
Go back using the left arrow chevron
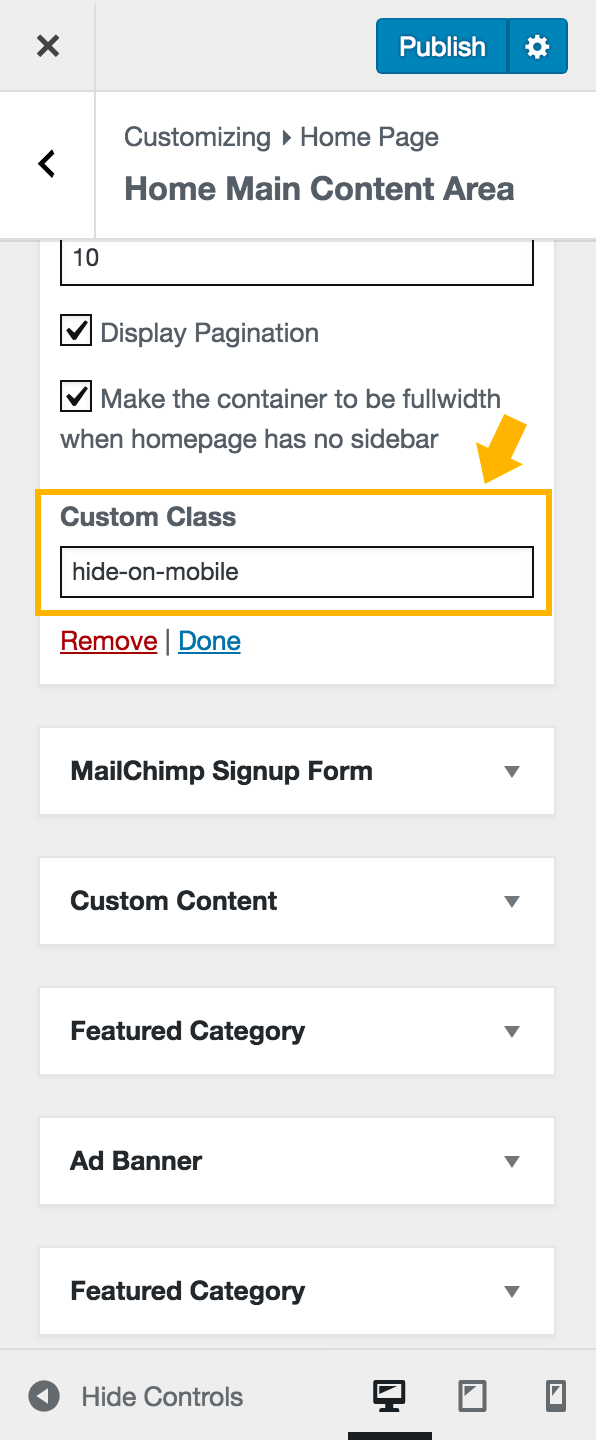click(x=45, y=164)
